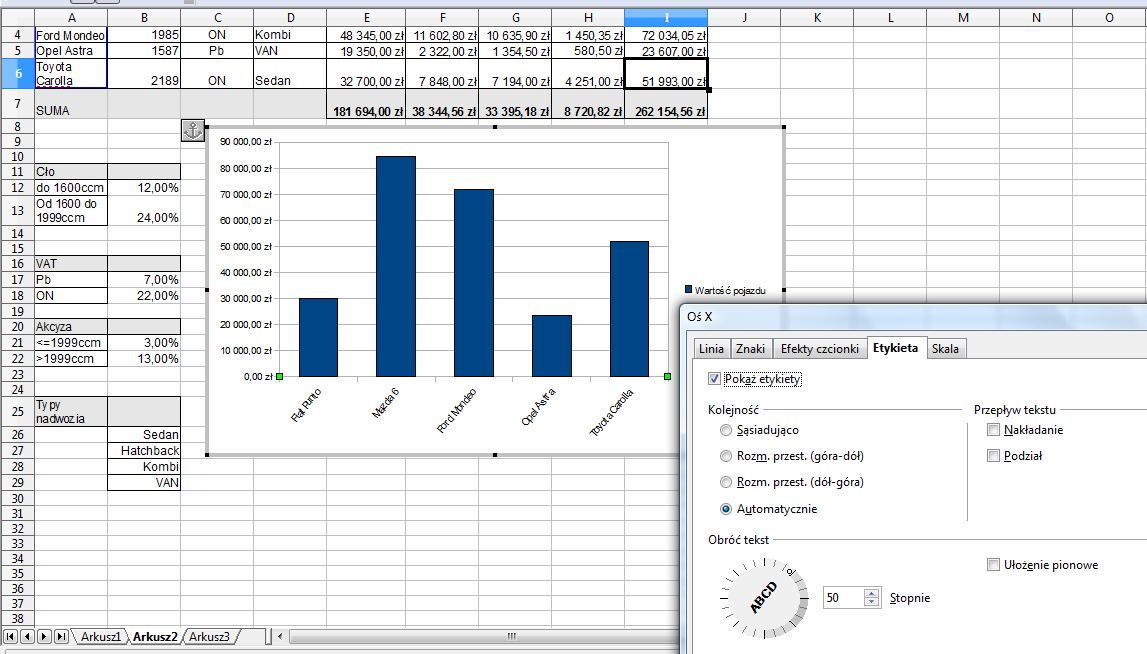The height and width of the screenshot is (654, 1147).
Task: Click the >1999ccm cell
Action: [x=71, y=359]
